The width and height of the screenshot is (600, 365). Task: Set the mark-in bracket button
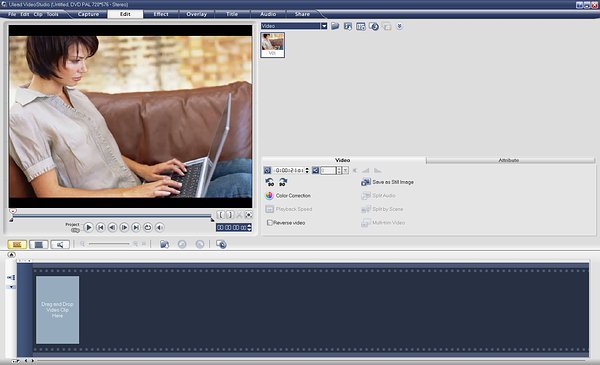[220, 215]
